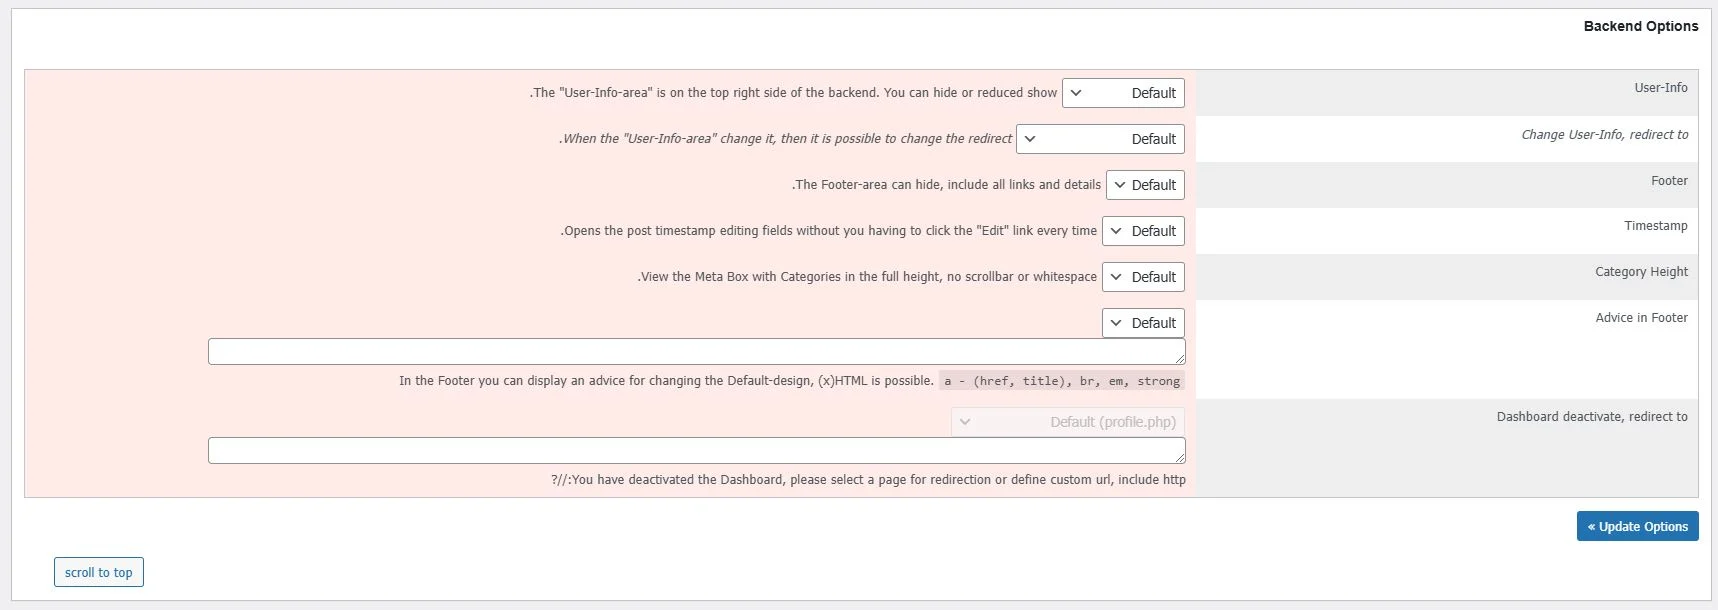
Task: Click the Update Options button
Action: click(1638, 526)
